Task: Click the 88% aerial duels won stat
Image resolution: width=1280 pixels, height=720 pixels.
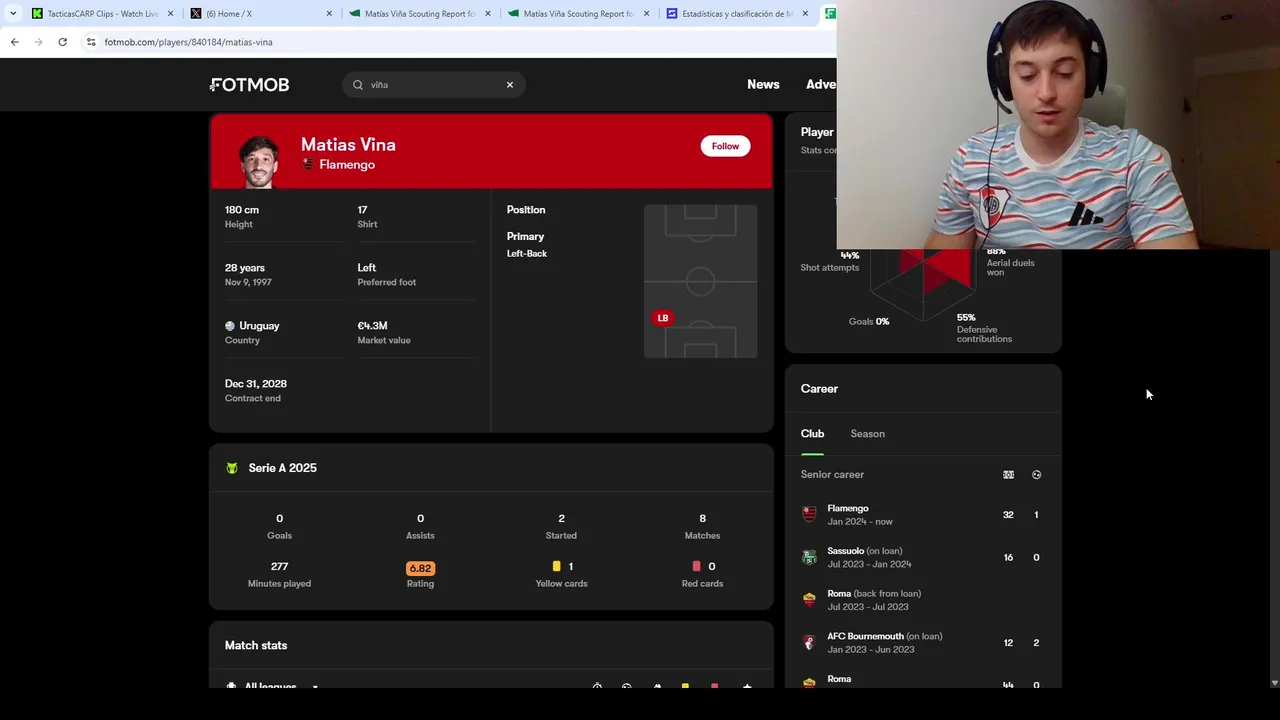Action: pyautogui.click(x=1010, y=263)
